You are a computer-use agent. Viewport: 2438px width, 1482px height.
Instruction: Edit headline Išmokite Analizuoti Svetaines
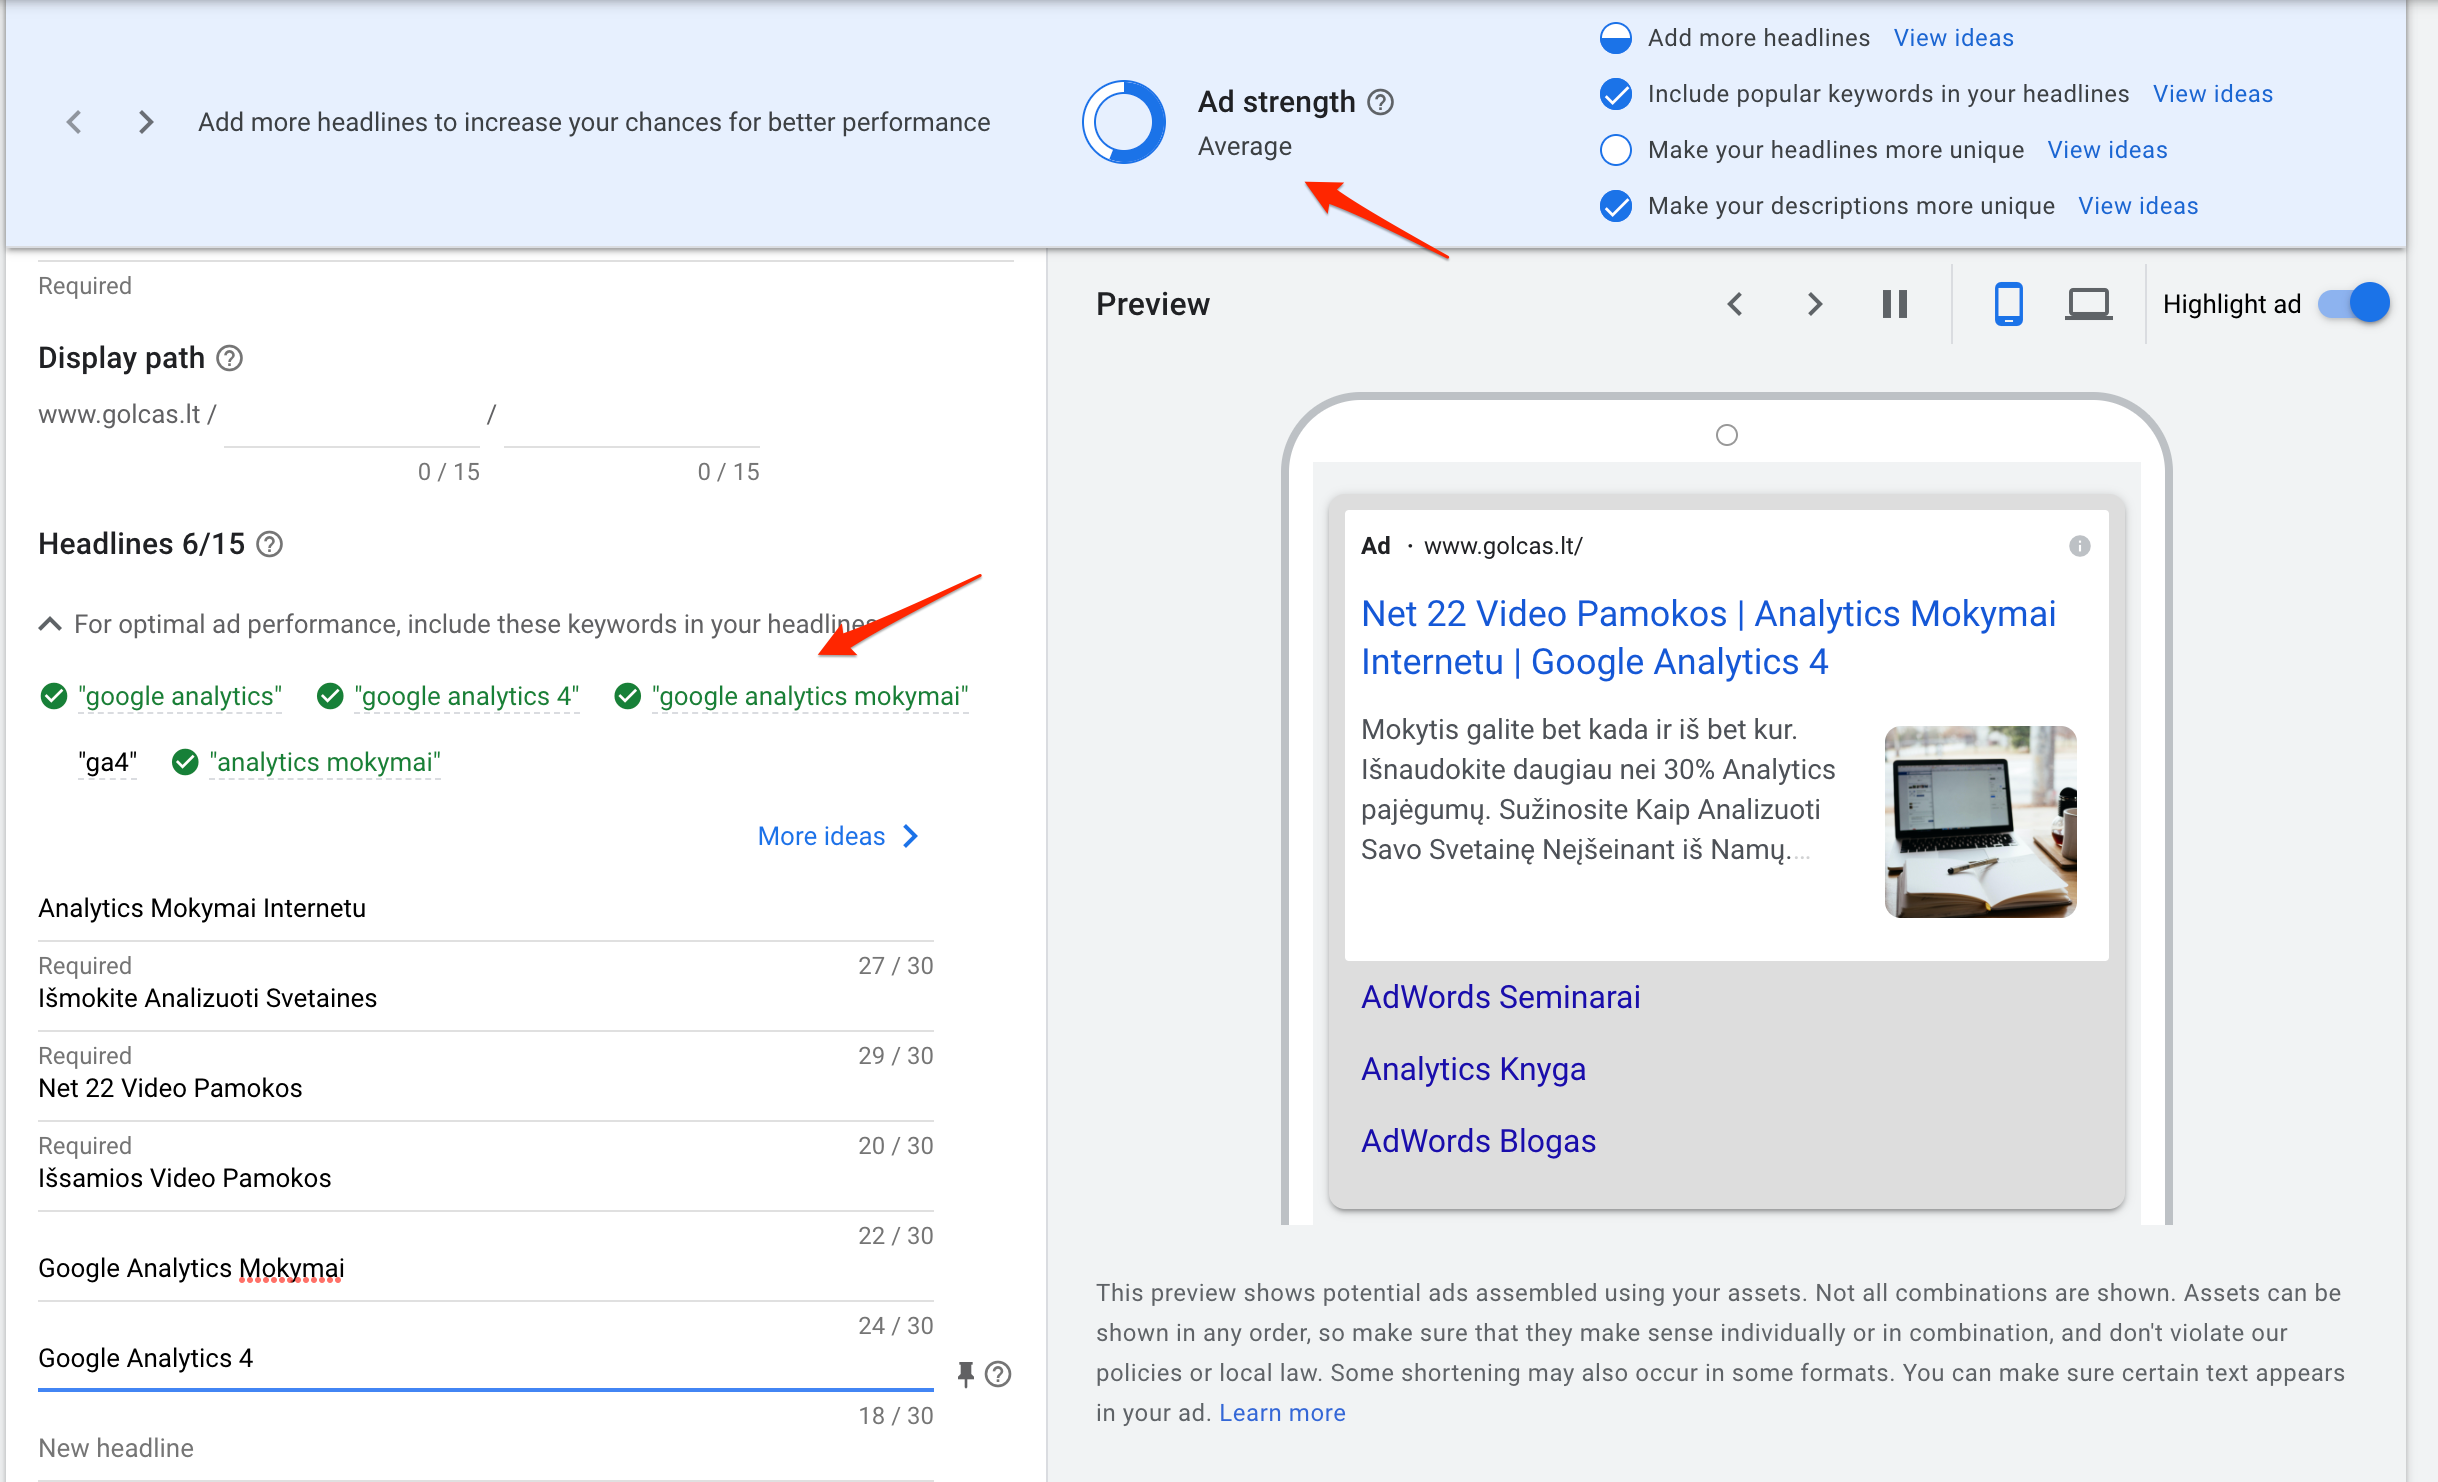pos(486,998)
